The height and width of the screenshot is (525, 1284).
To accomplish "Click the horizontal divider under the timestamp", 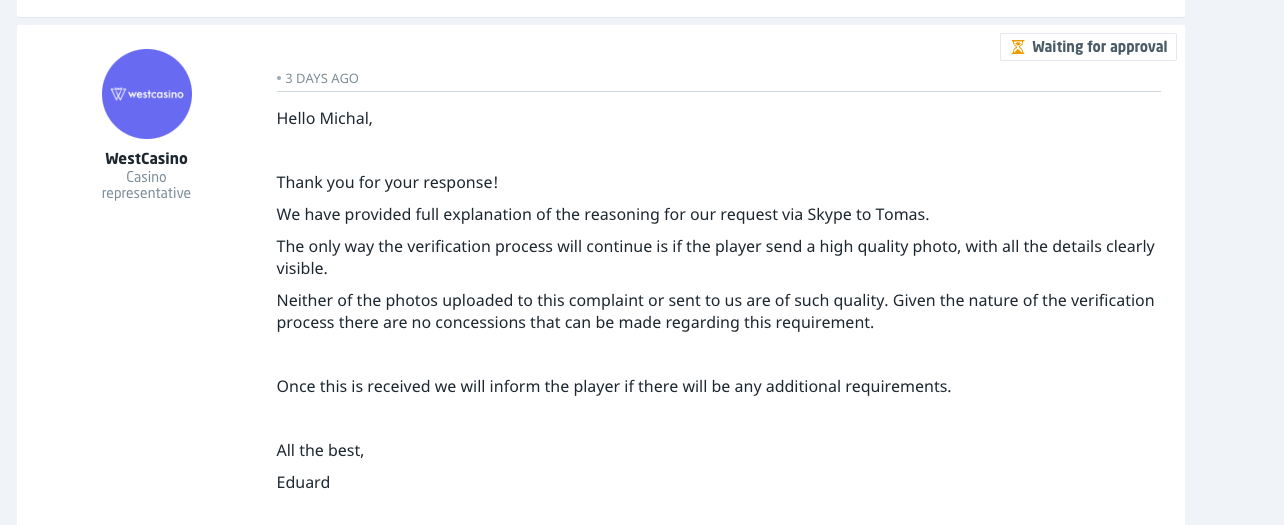I will coord(718,91).
